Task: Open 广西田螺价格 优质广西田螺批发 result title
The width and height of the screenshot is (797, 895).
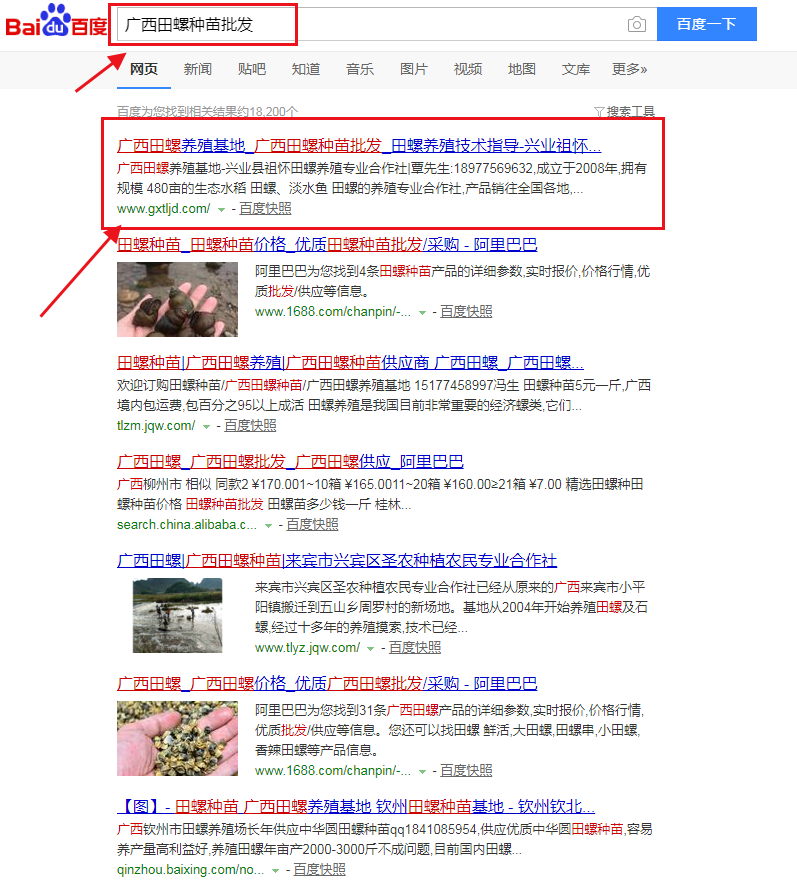Action: click(327, 683)
